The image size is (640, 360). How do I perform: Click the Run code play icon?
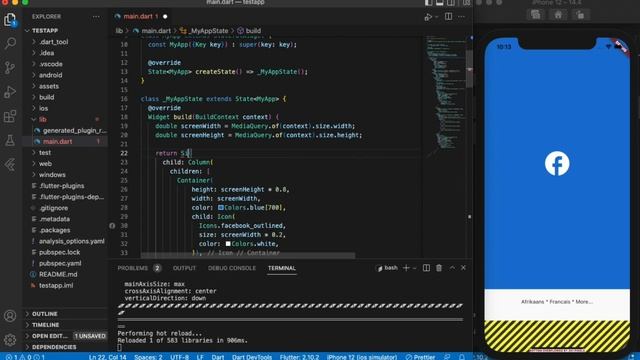(428, 17)
